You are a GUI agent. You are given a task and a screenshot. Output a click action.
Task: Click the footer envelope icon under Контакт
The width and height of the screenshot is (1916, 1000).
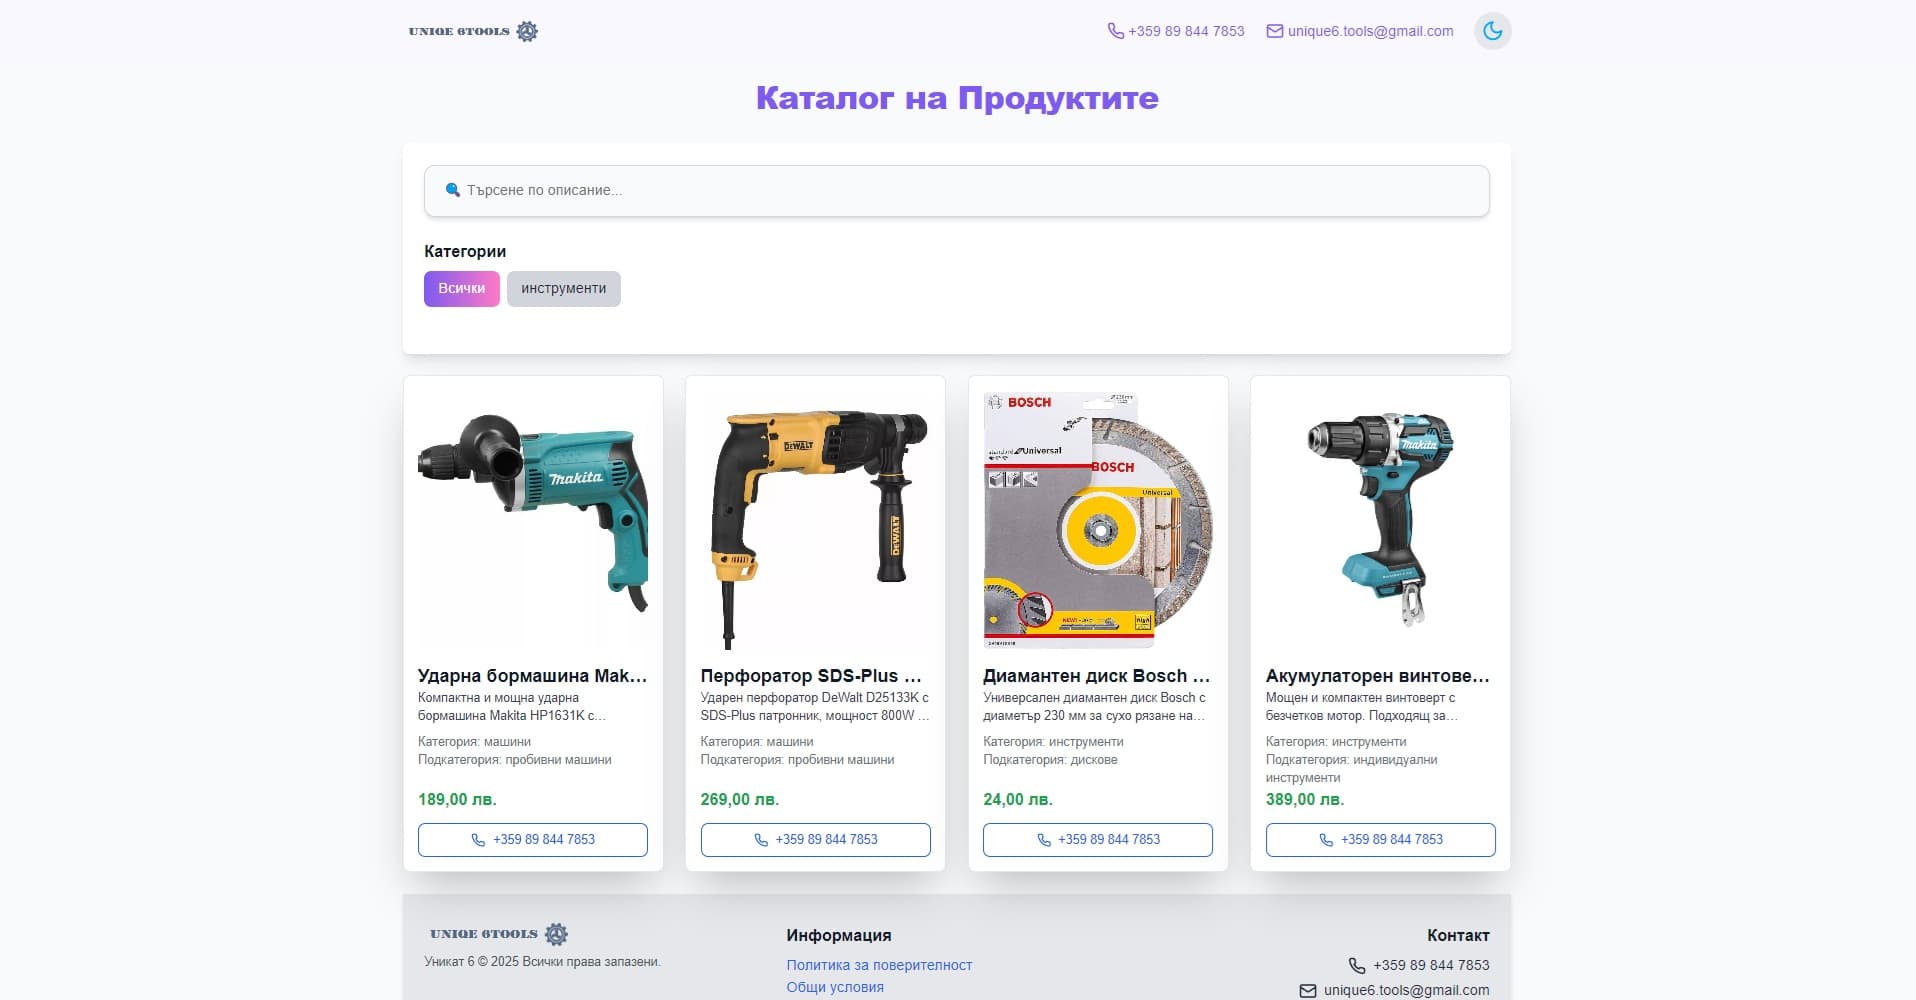(x=1307, y=991)
